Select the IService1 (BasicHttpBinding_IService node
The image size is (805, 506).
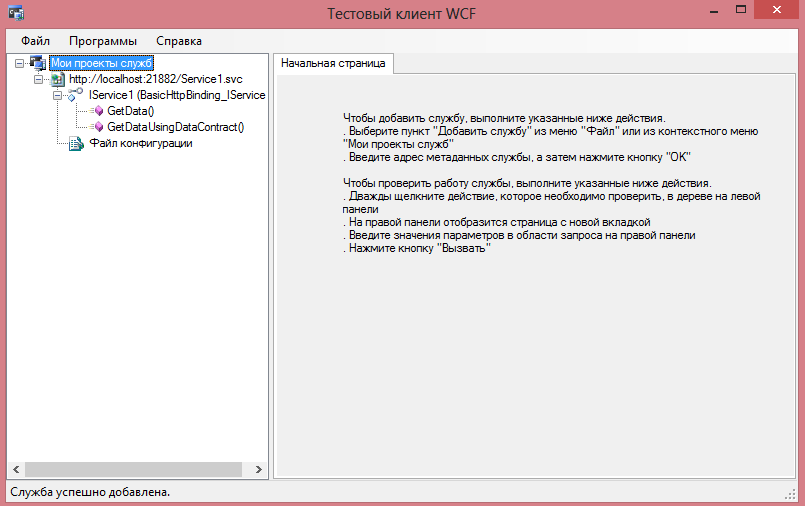tap(177, 95)
